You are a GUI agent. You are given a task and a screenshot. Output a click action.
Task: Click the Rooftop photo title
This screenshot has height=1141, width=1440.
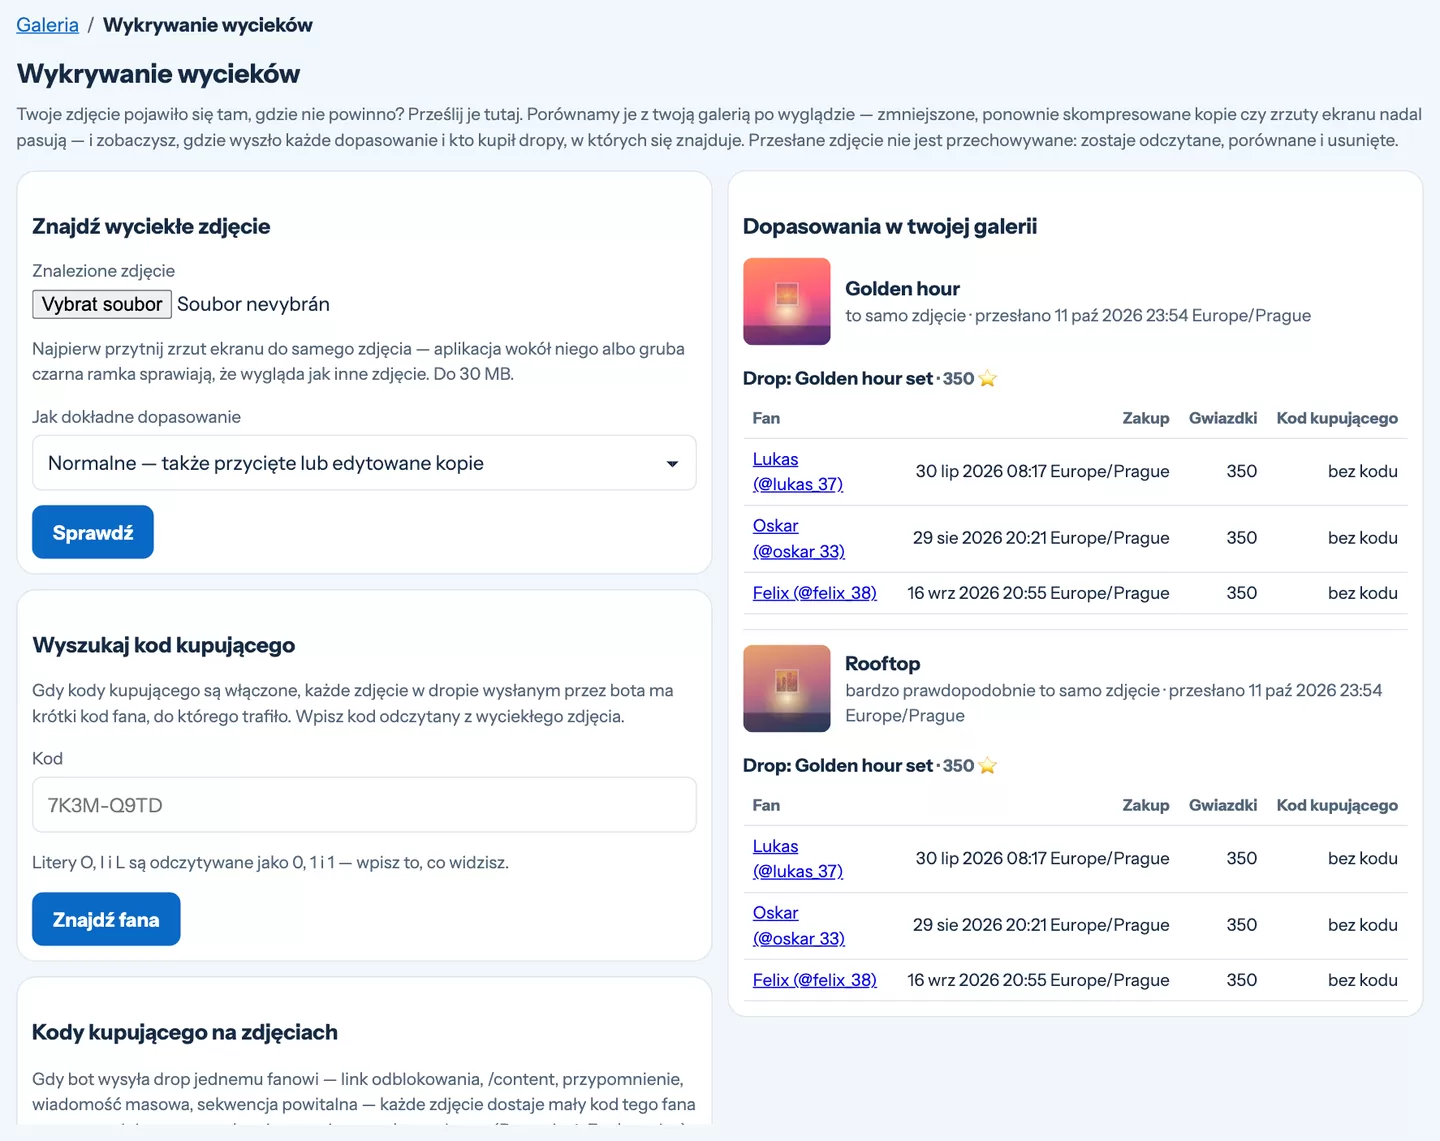coord(882,664)
